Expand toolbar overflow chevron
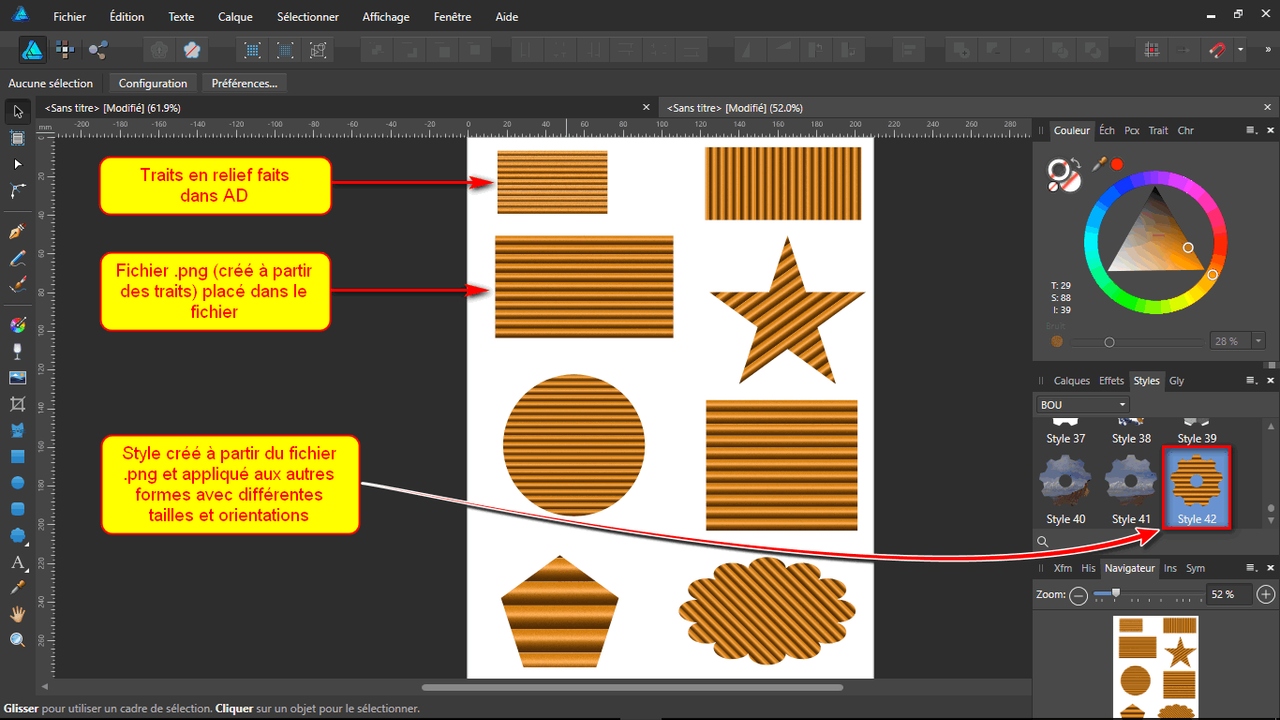This screenshot has height=720, width=1280. [x=1269, y=49]
